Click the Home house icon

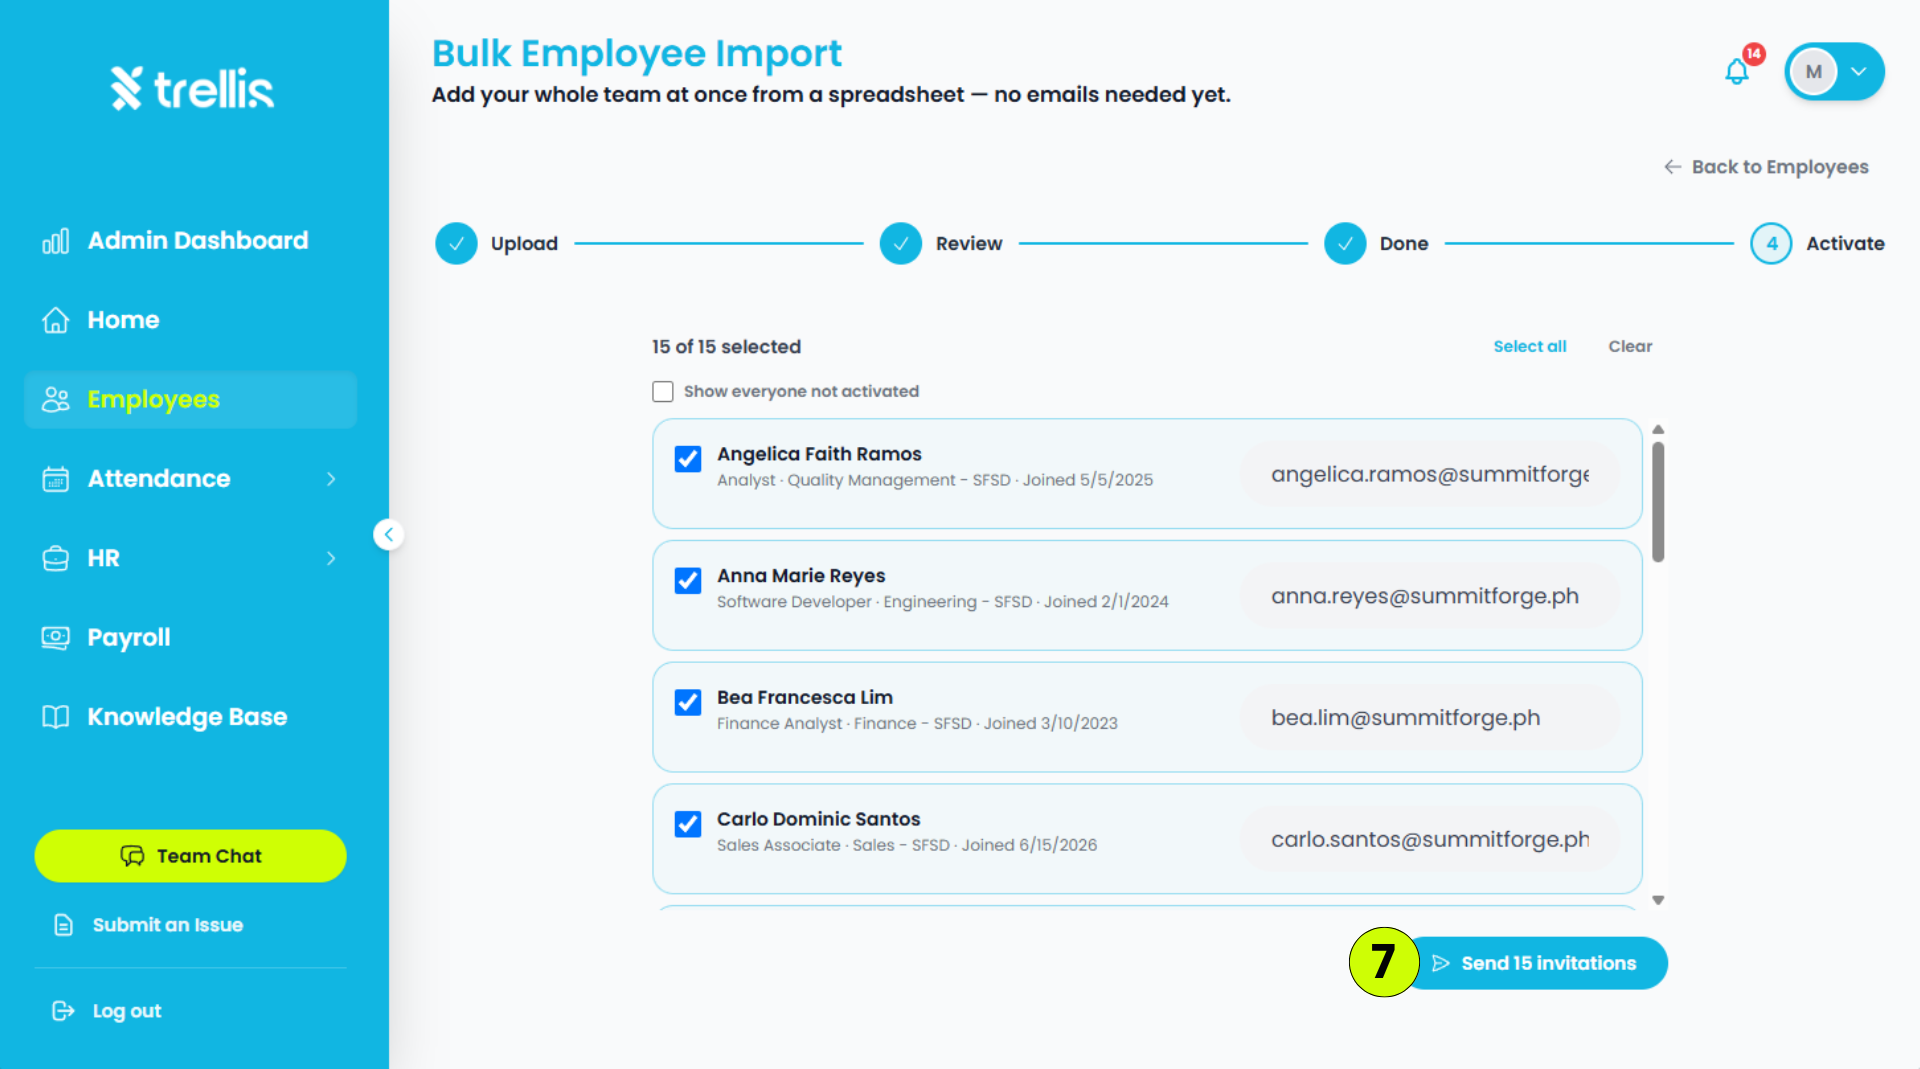[x=56, y=320]
